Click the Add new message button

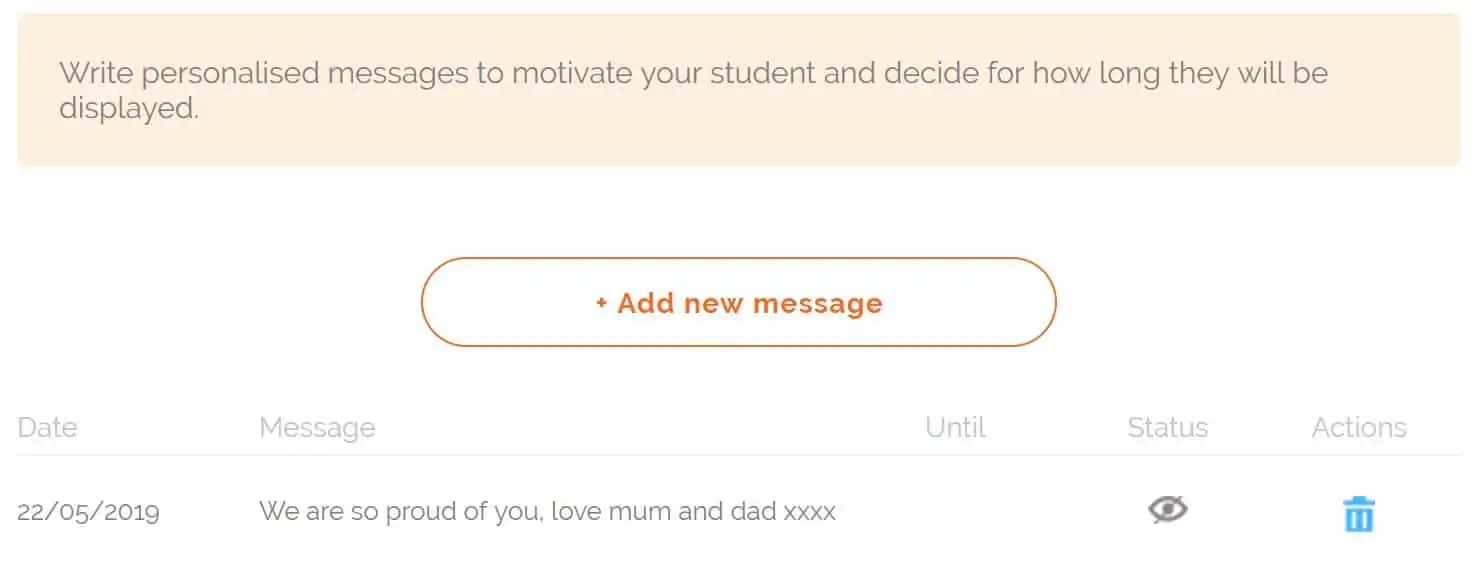tap(738, 302)
